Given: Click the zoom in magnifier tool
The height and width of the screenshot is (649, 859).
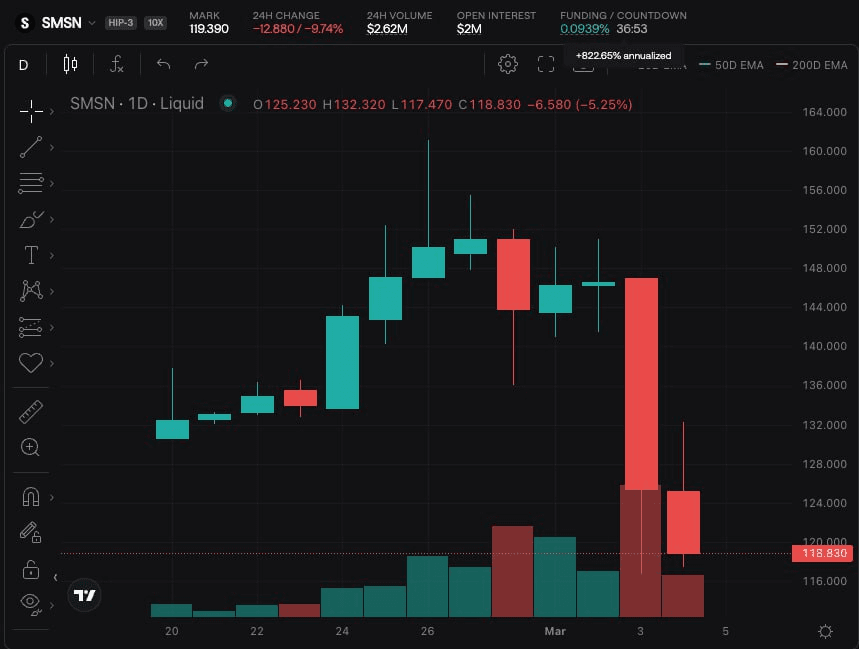Looking at the screenshot, I should pos(31,447).
